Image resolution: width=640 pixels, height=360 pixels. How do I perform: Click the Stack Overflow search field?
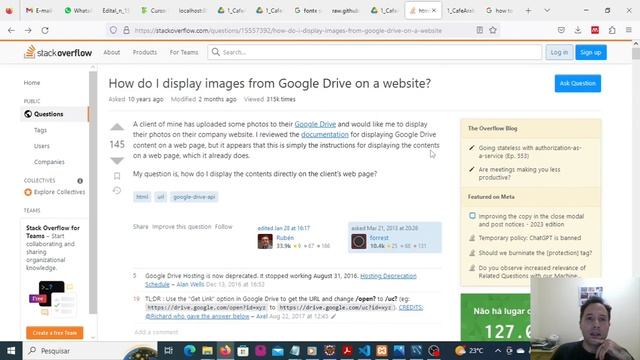pos(374,52)
